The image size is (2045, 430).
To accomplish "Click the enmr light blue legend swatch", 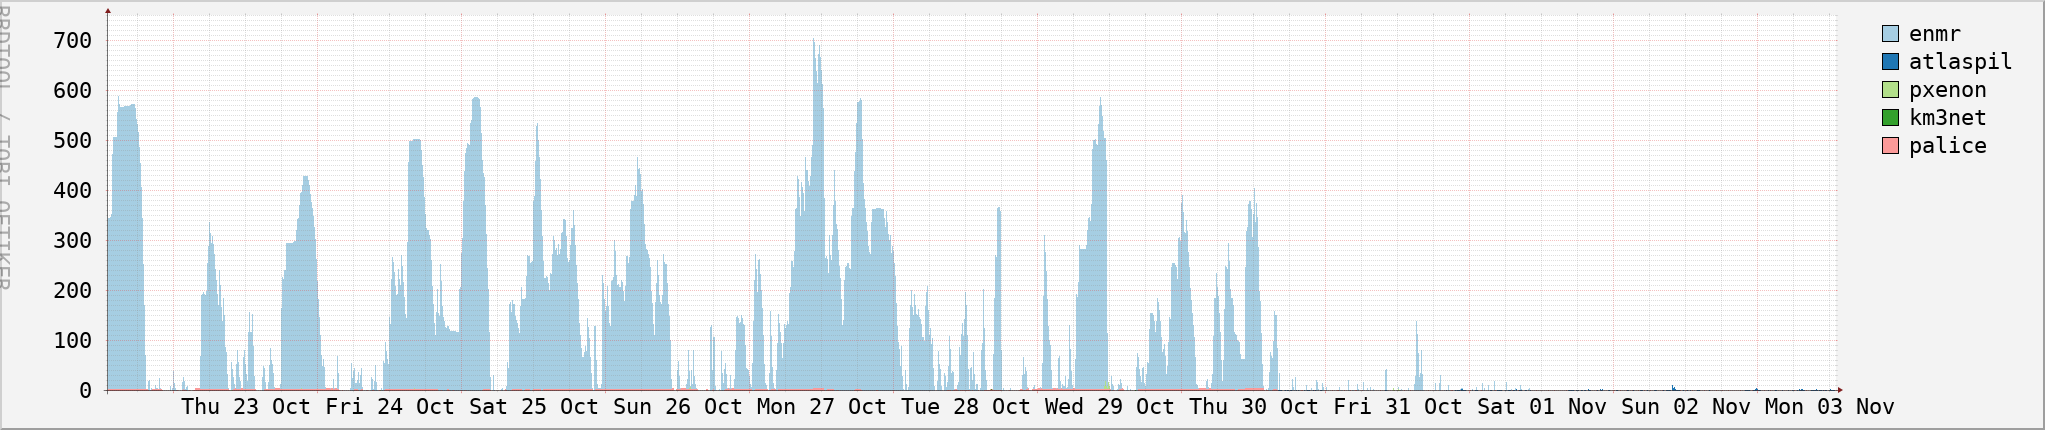I will [1889, 34].
